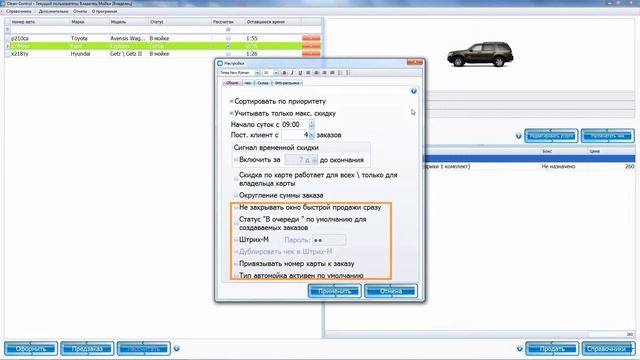Image resolution: width=640 pixels, height=360 pixels.
Task: Toggle bold formatting in settings toolbar
Action: click(x=284, y=73)
